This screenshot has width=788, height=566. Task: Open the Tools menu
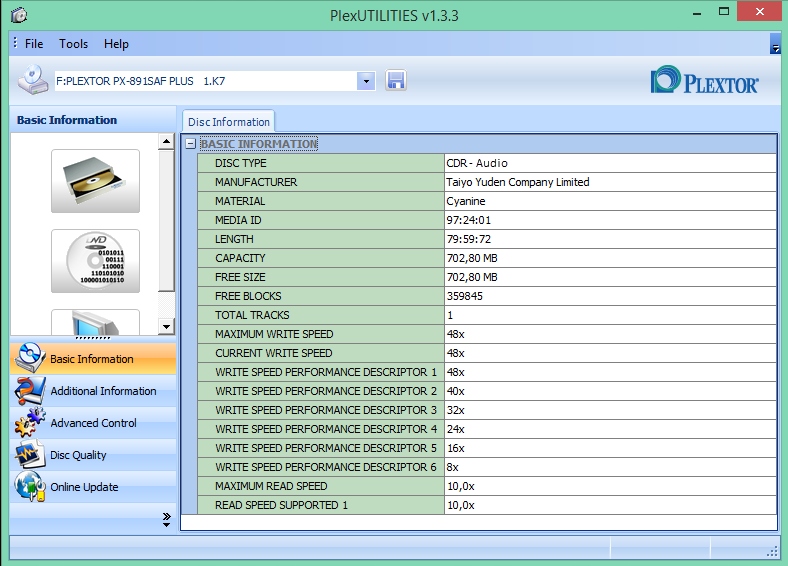[73, 44]
